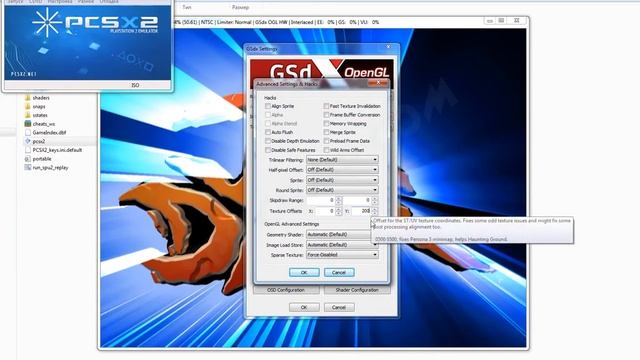640x360 pixels.
Task: Toggle the Auto Flush checkbox
Action: [268, 132]
